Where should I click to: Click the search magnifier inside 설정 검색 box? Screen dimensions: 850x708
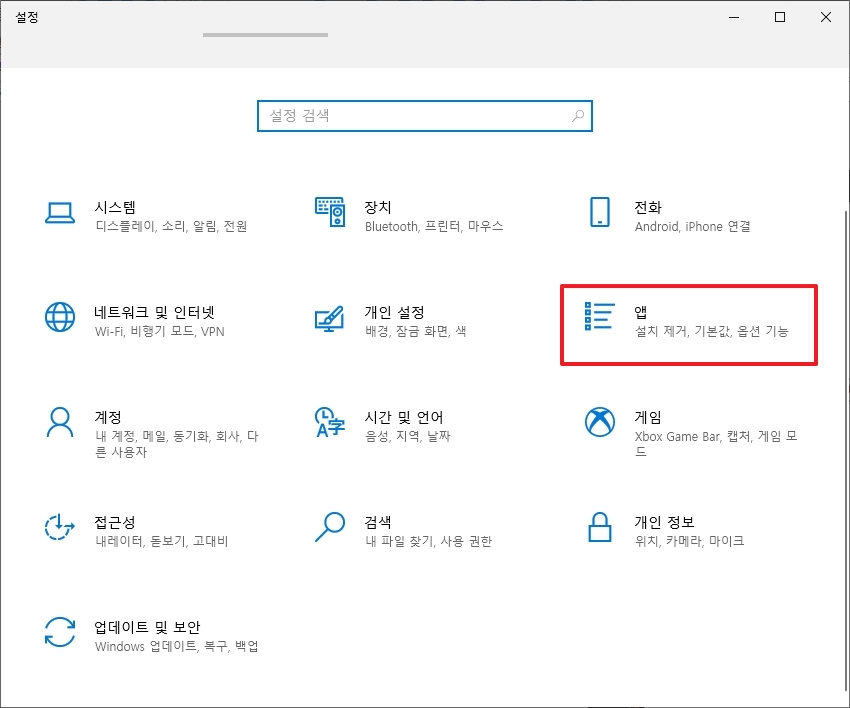[577, 116]
